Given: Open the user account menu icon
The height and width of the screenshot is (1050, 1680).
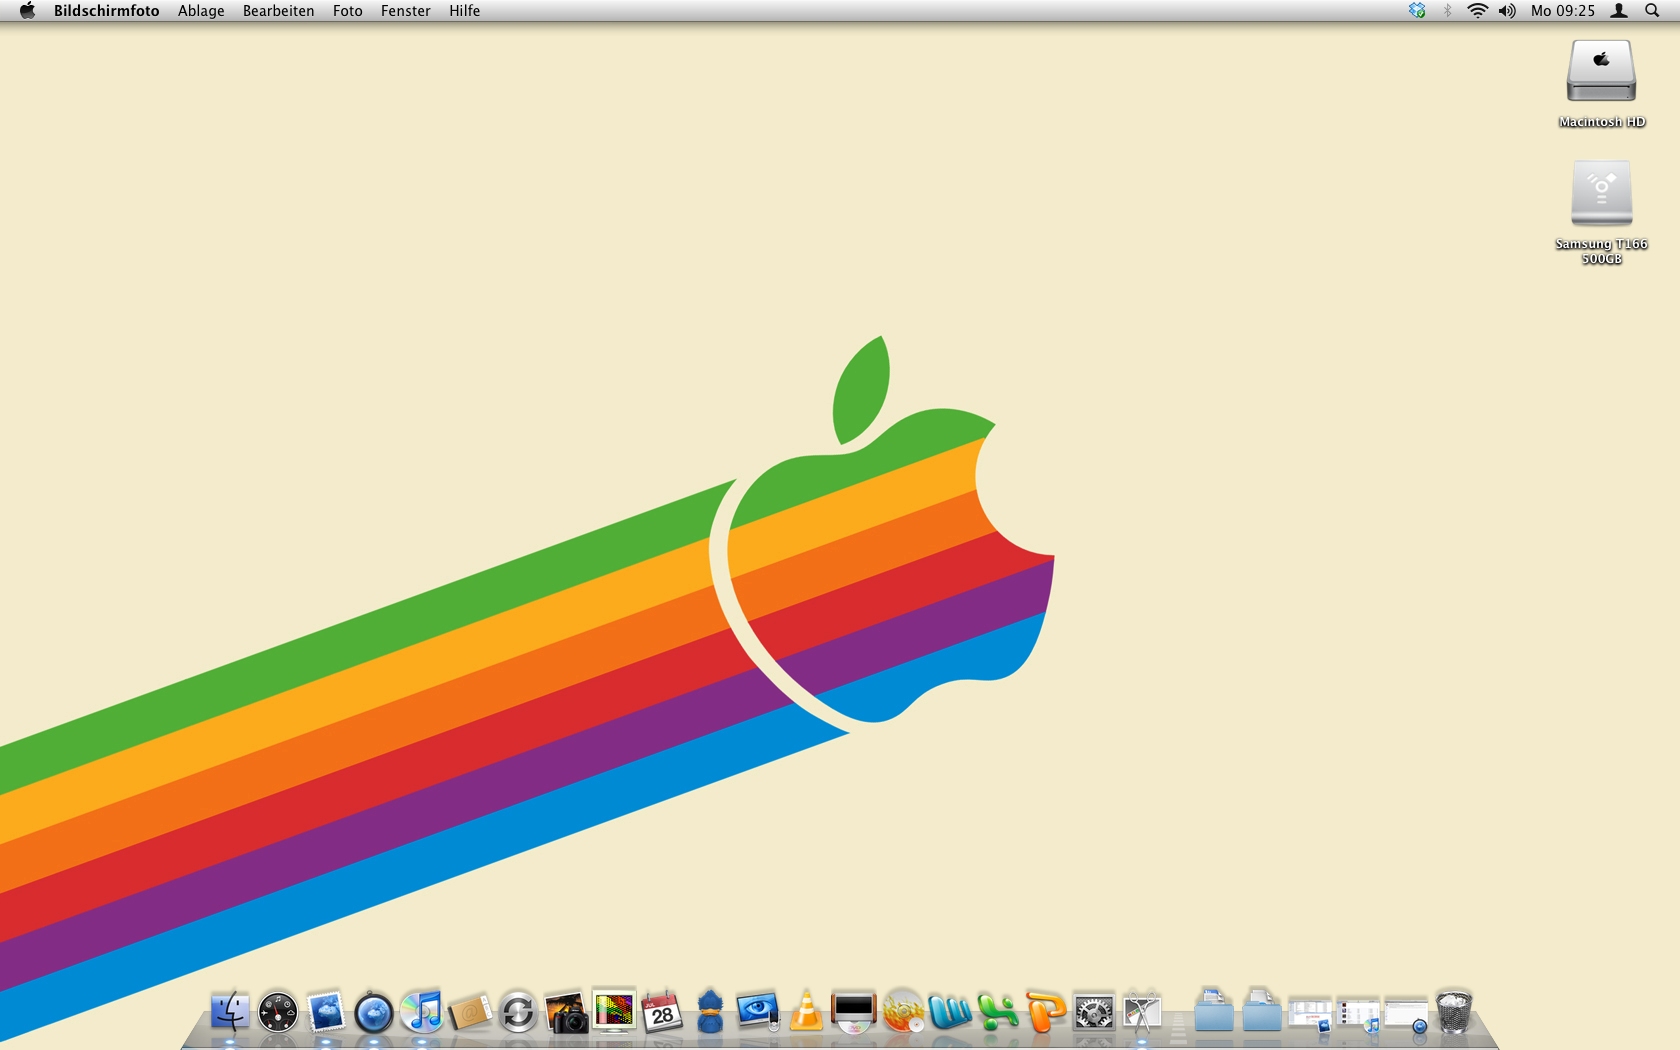Looking at the screenshot, I should coord(1619,11).
